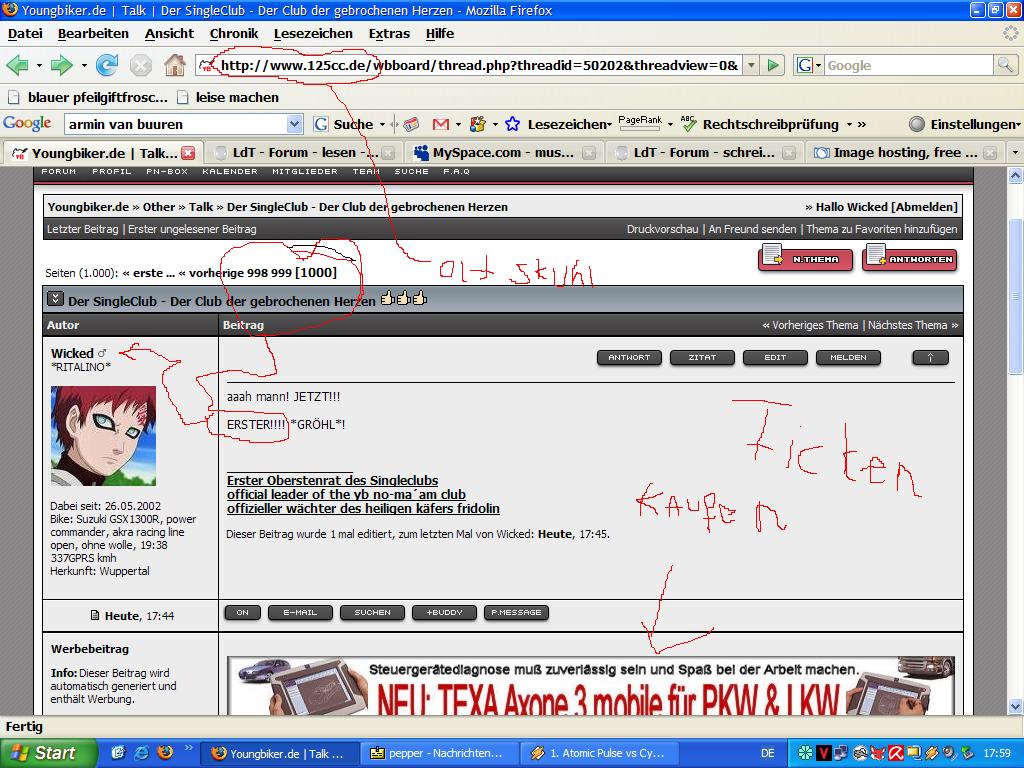Click the green Go arrow

(773, 65)
